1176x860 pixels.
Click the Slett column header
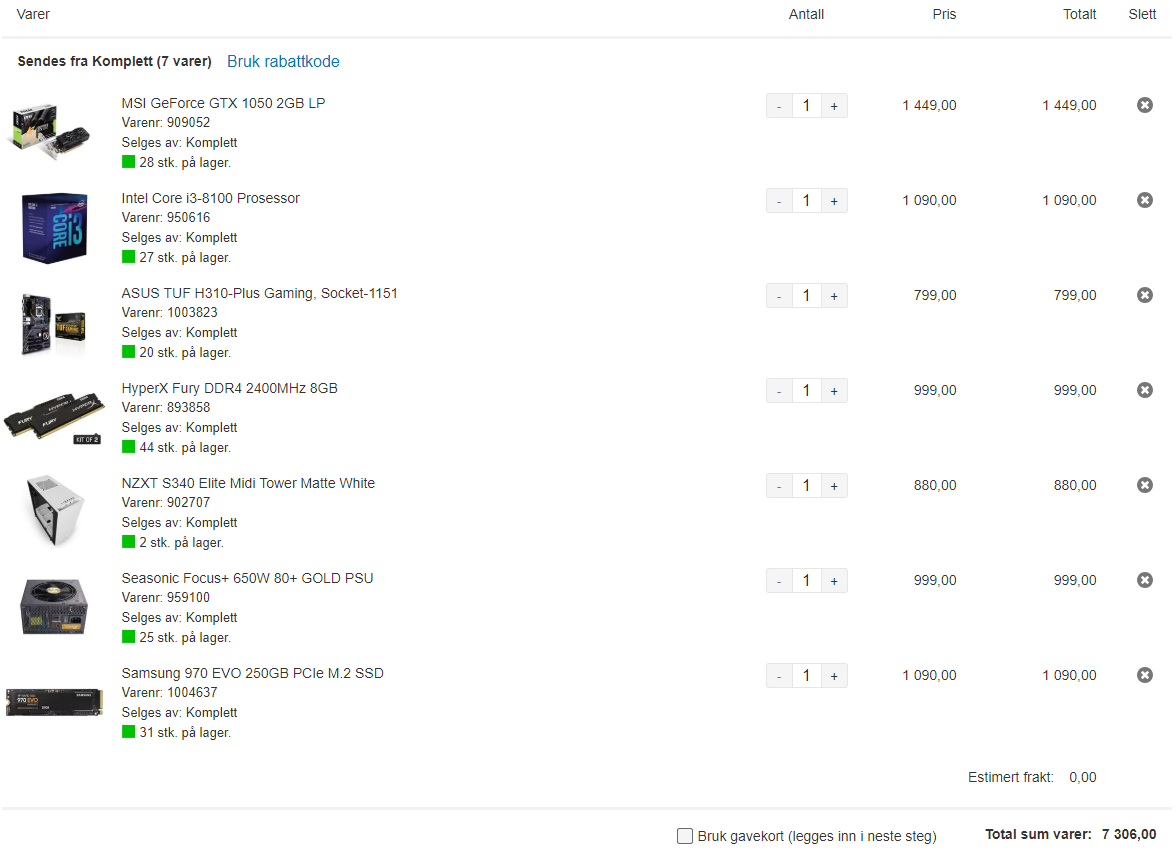tap(1142, 14)
